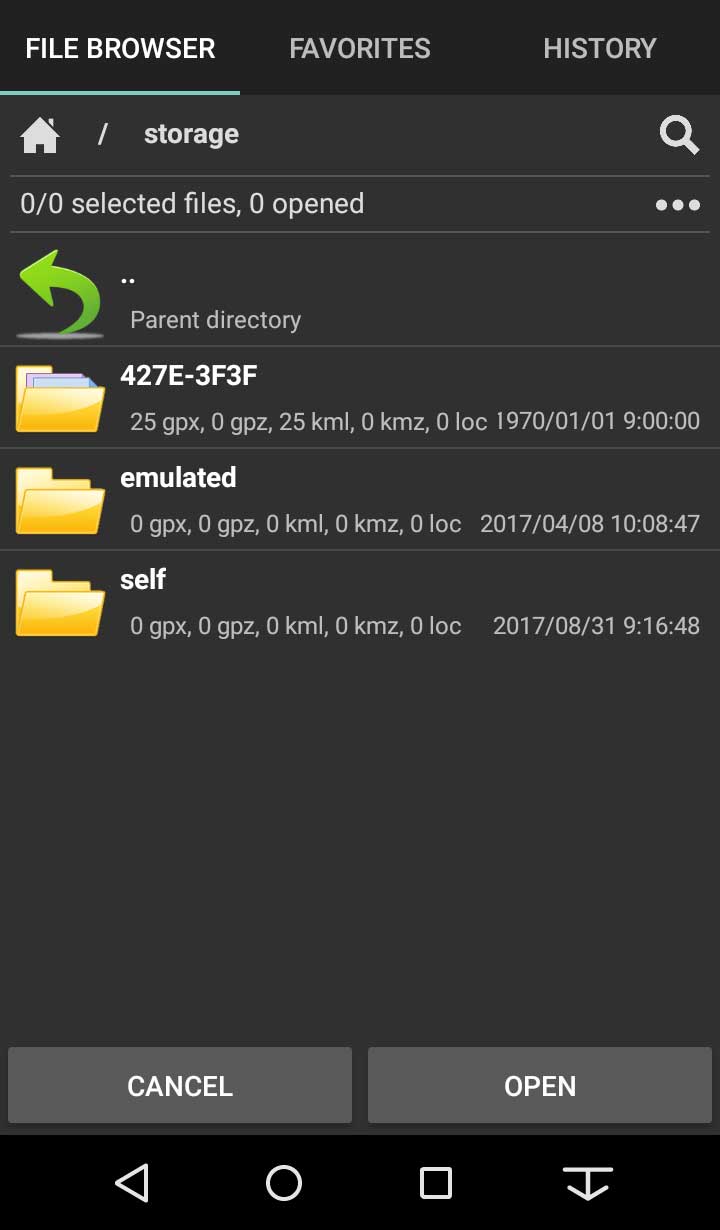Open the emulated folder entry
Image resolution: width=720 pixels, height=1230 pixels.
coord(360,500)
